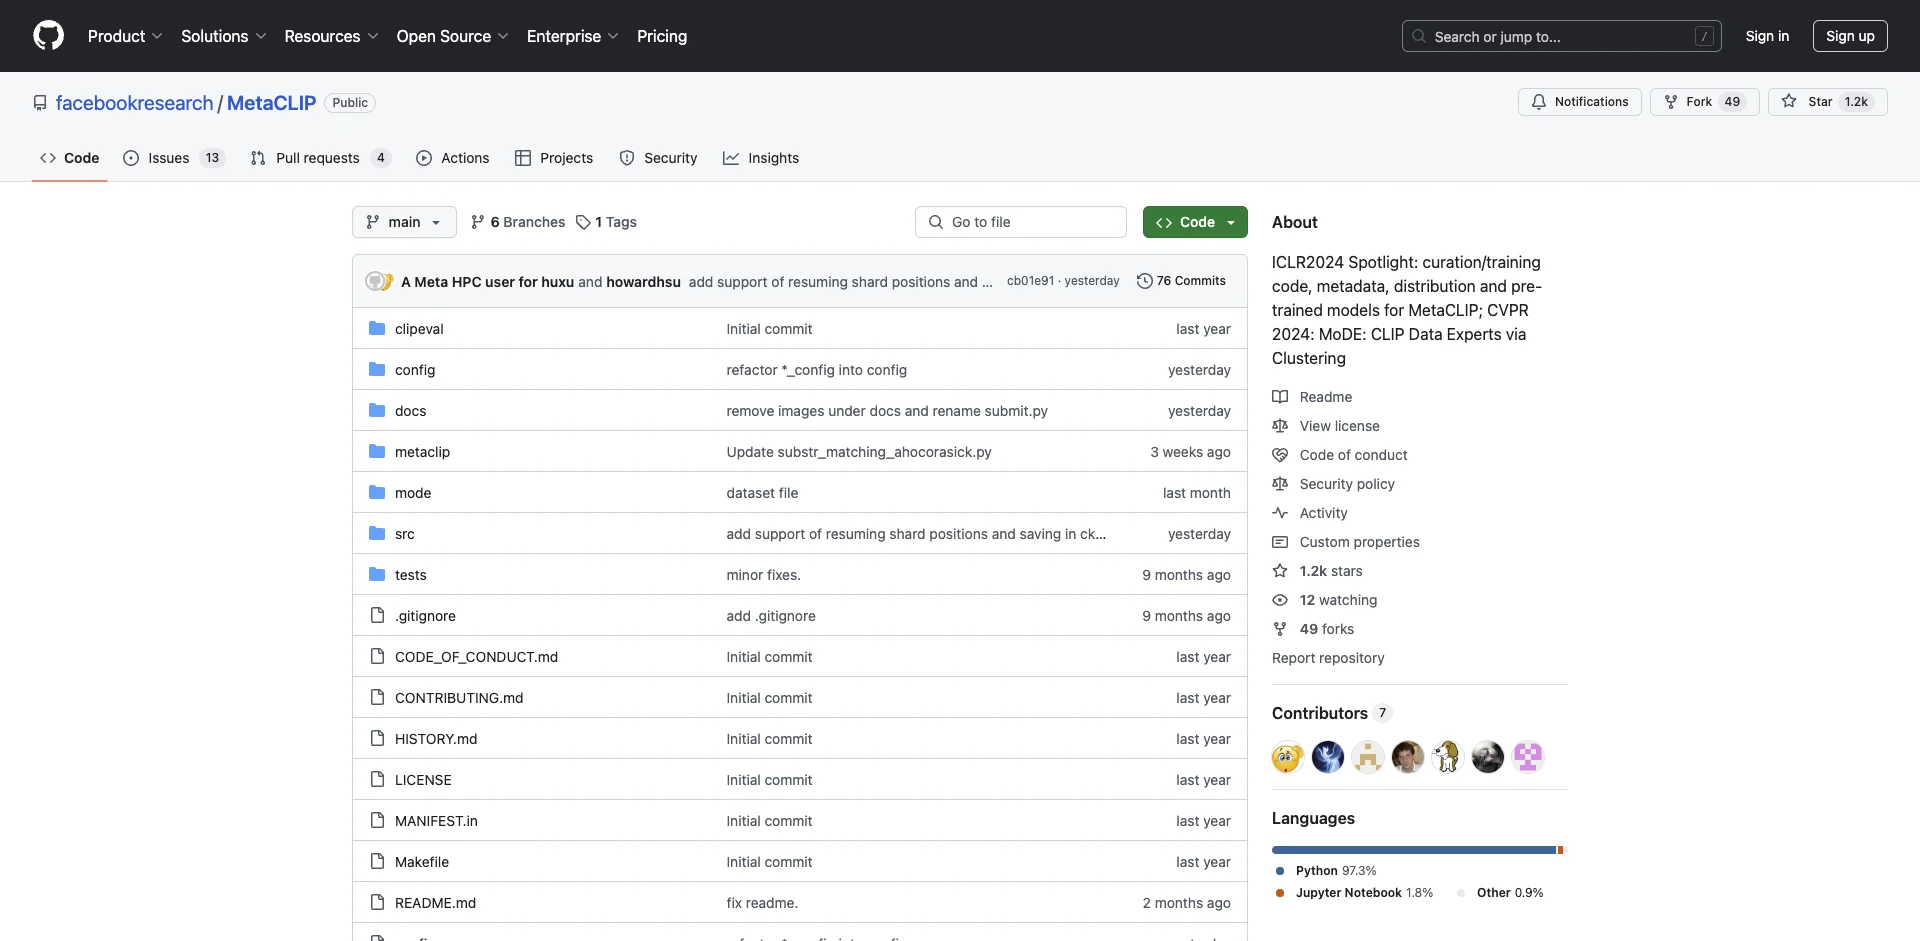Open the Security tab
The width and height of the screenshot is (1920, 941).
pos(658,158)
